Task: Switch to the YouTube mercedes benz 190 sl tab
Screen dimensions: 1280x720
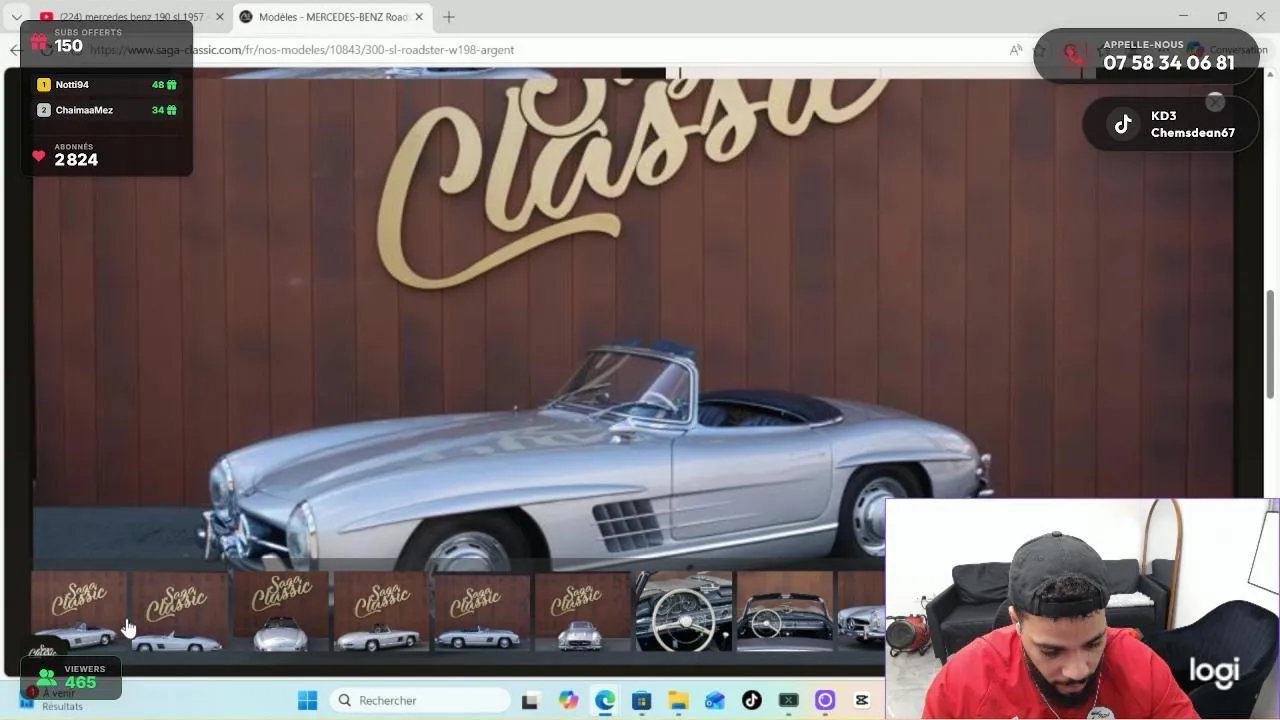Action: [131, 17]
